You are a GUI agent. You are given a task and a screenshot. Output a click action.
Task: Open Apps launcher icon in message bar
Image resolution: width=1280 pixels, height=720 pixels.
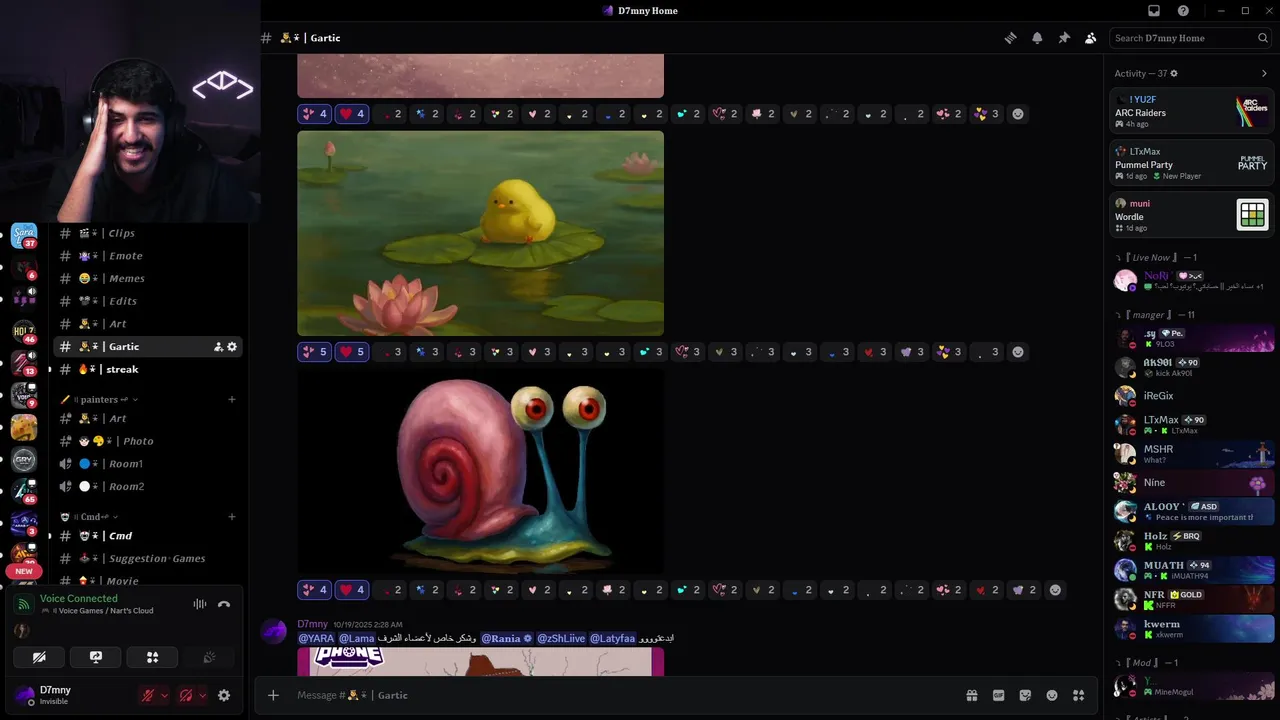[1079, 695]
